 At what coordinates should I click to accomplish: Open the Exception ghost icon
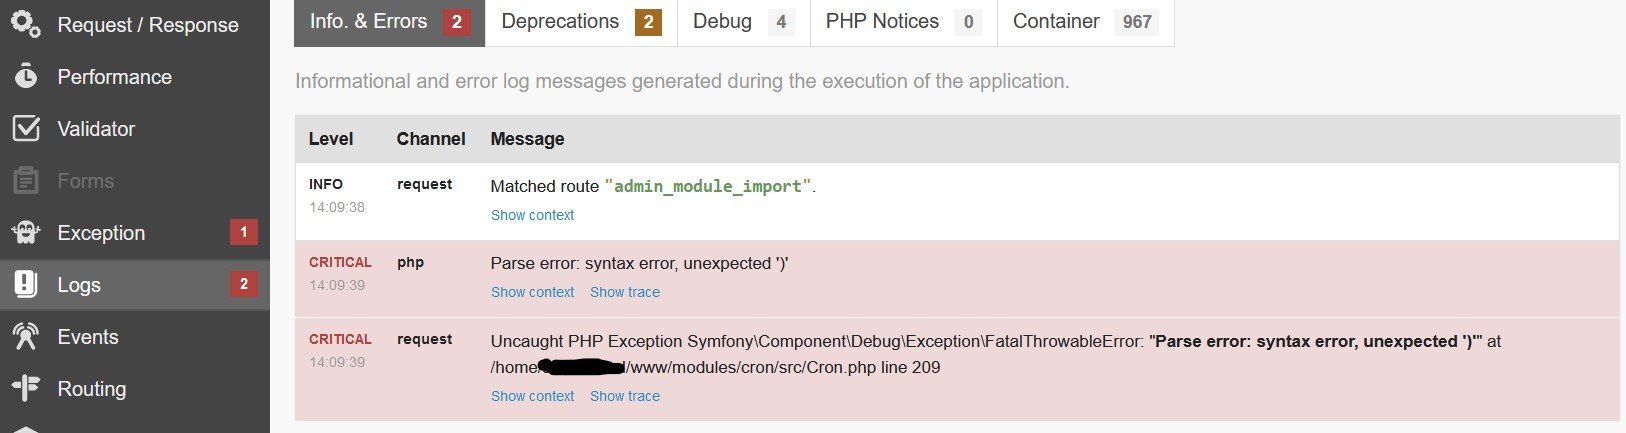[26, 233]
